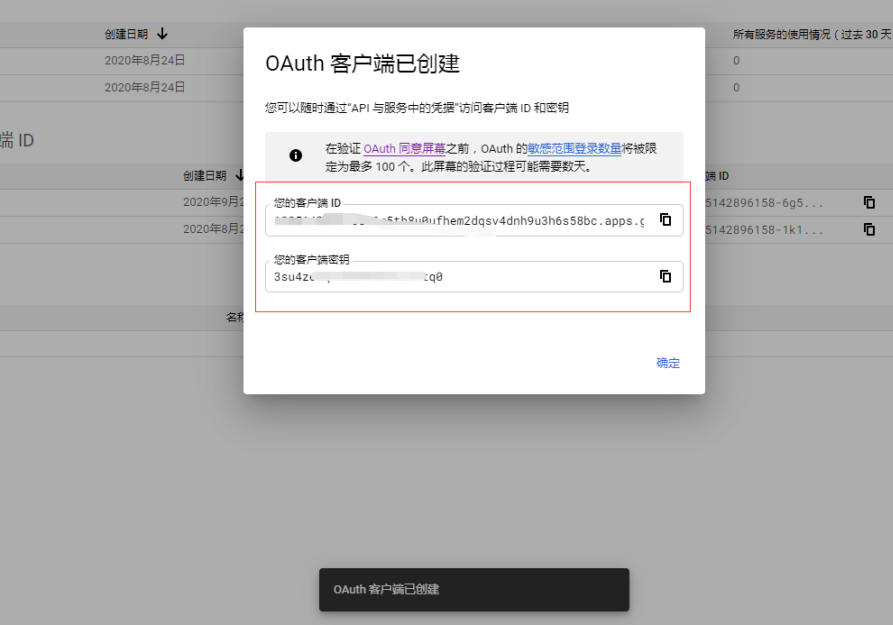Viewport: 893px width, 625px height.
Task: Open the OAuth 同意屏幕 link
Action: [x=404, y=149]
